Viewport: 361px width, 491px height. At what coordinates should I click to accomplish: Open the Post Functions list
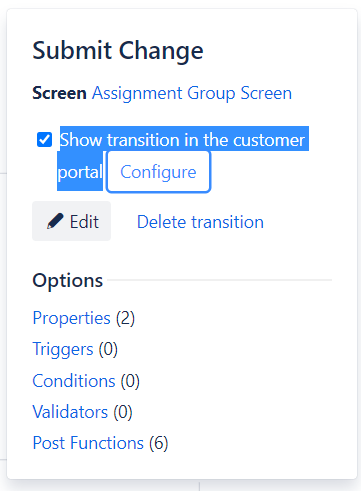(88, 443)
